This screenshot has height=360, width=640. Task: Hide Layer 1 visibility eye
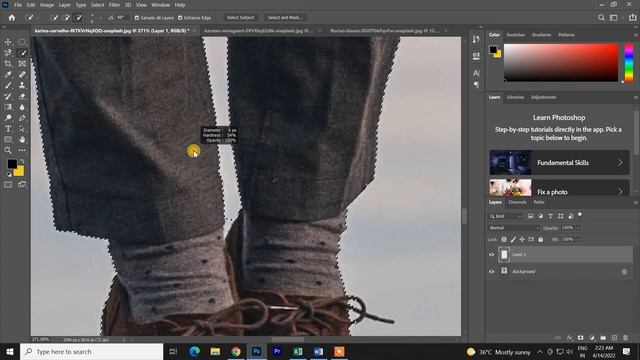(x=491, y=254)
